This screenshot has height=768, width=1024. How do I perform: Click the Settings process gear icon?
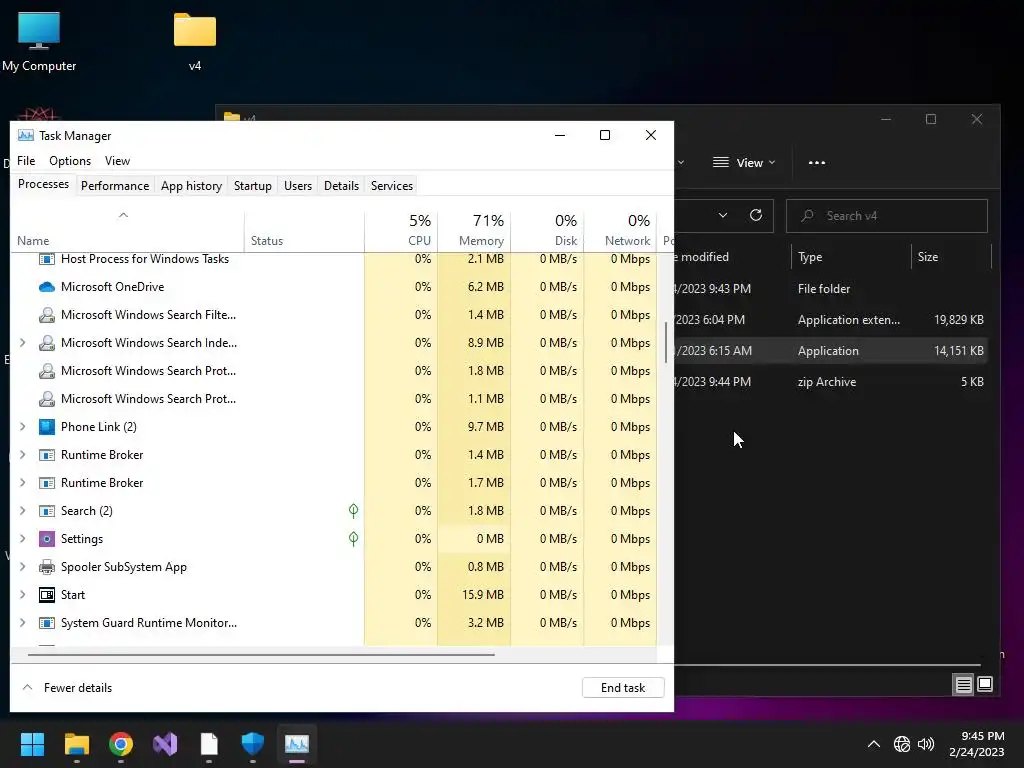point(46,539)
